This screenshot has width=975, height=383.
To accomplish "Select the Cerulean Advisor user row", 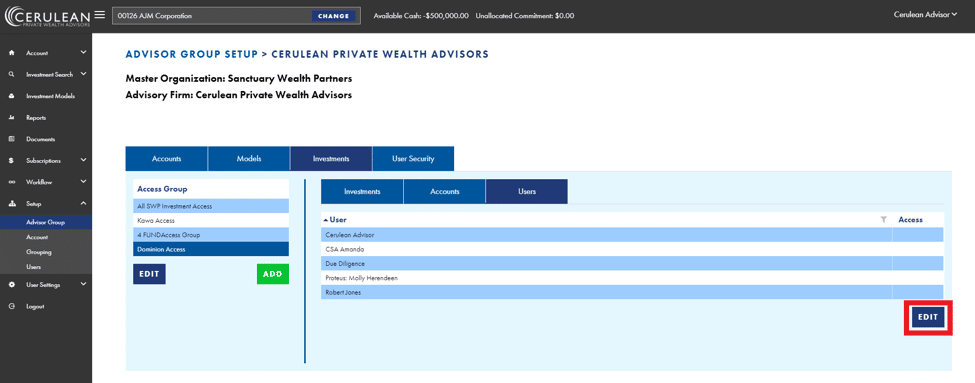I will pos(632,234).
